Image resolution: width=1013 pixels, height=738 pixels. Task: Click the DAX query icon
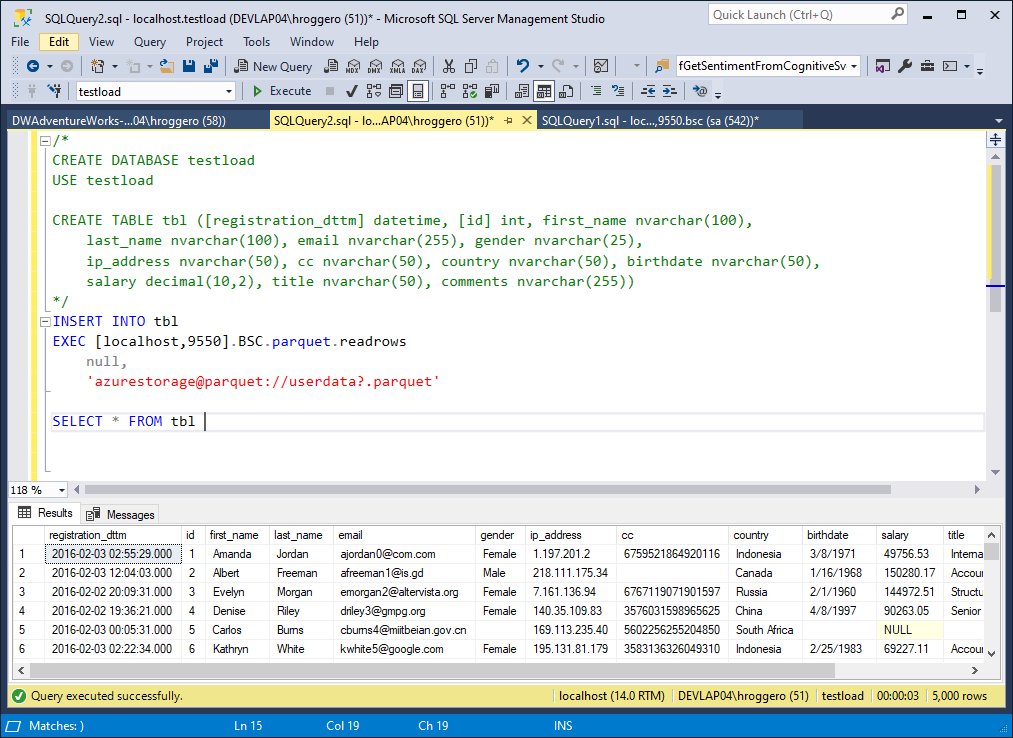point(421,66)
